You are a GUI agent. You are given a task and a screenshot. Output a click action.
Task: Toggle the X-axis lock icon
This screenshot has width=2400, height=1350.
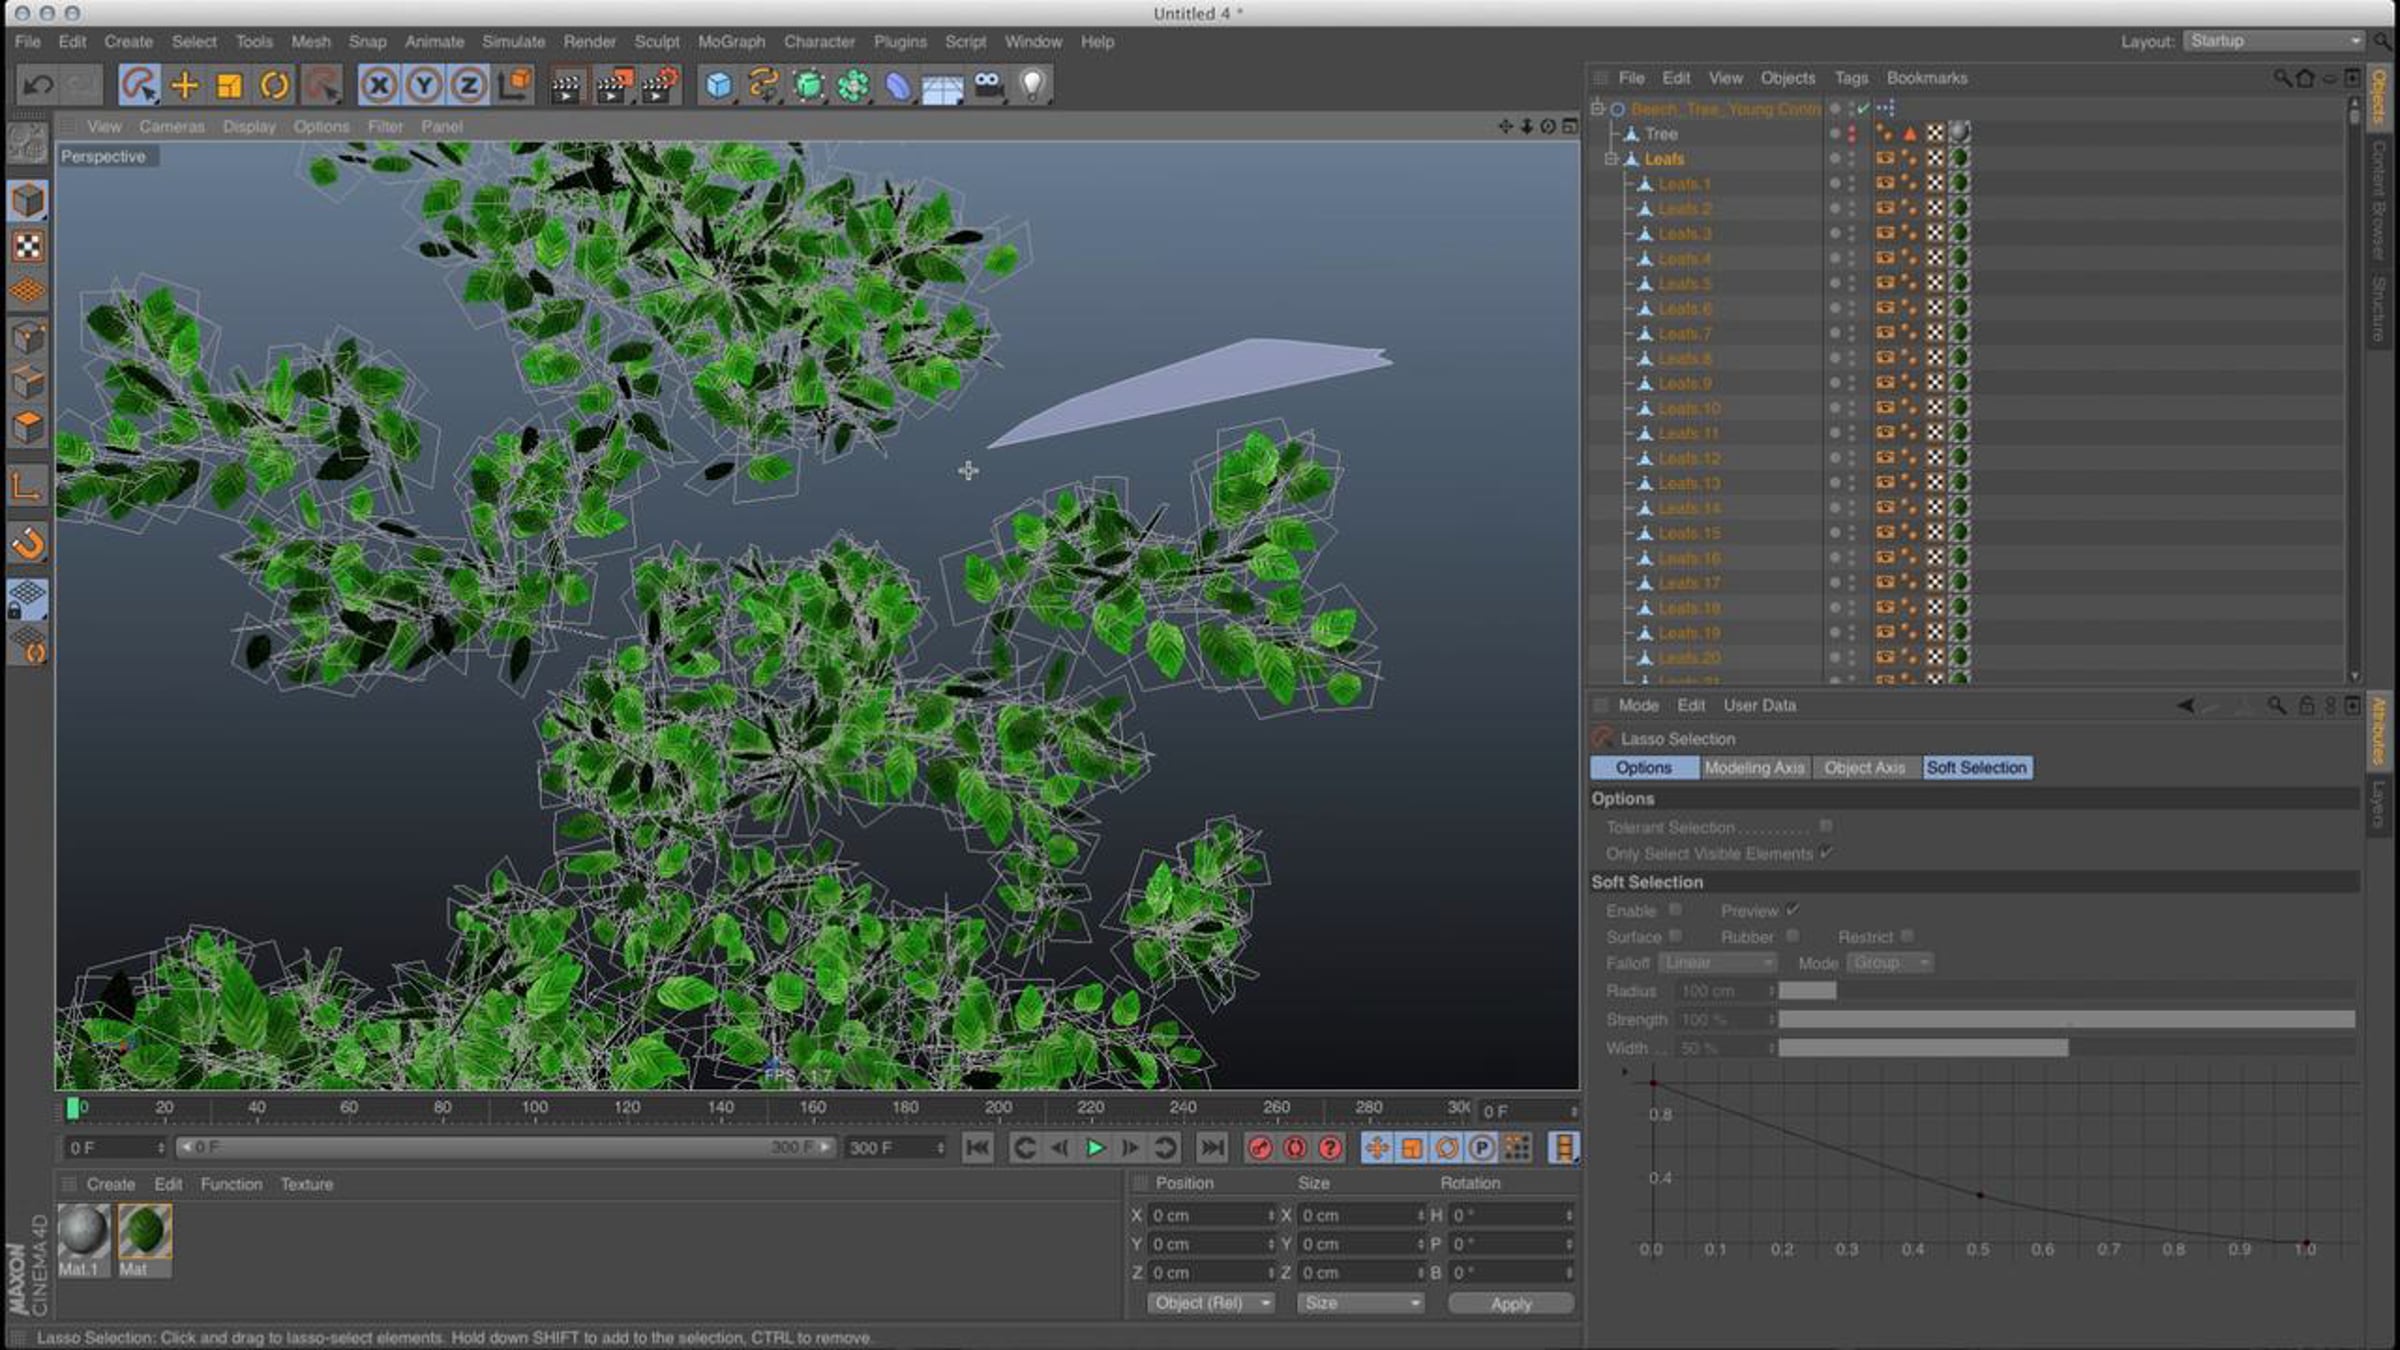click(379, 86)
